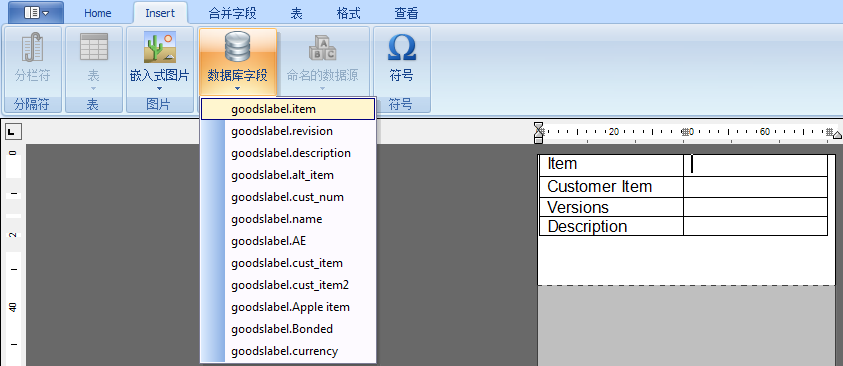Open the 合并字段 ribbon tab

[233, 13]
